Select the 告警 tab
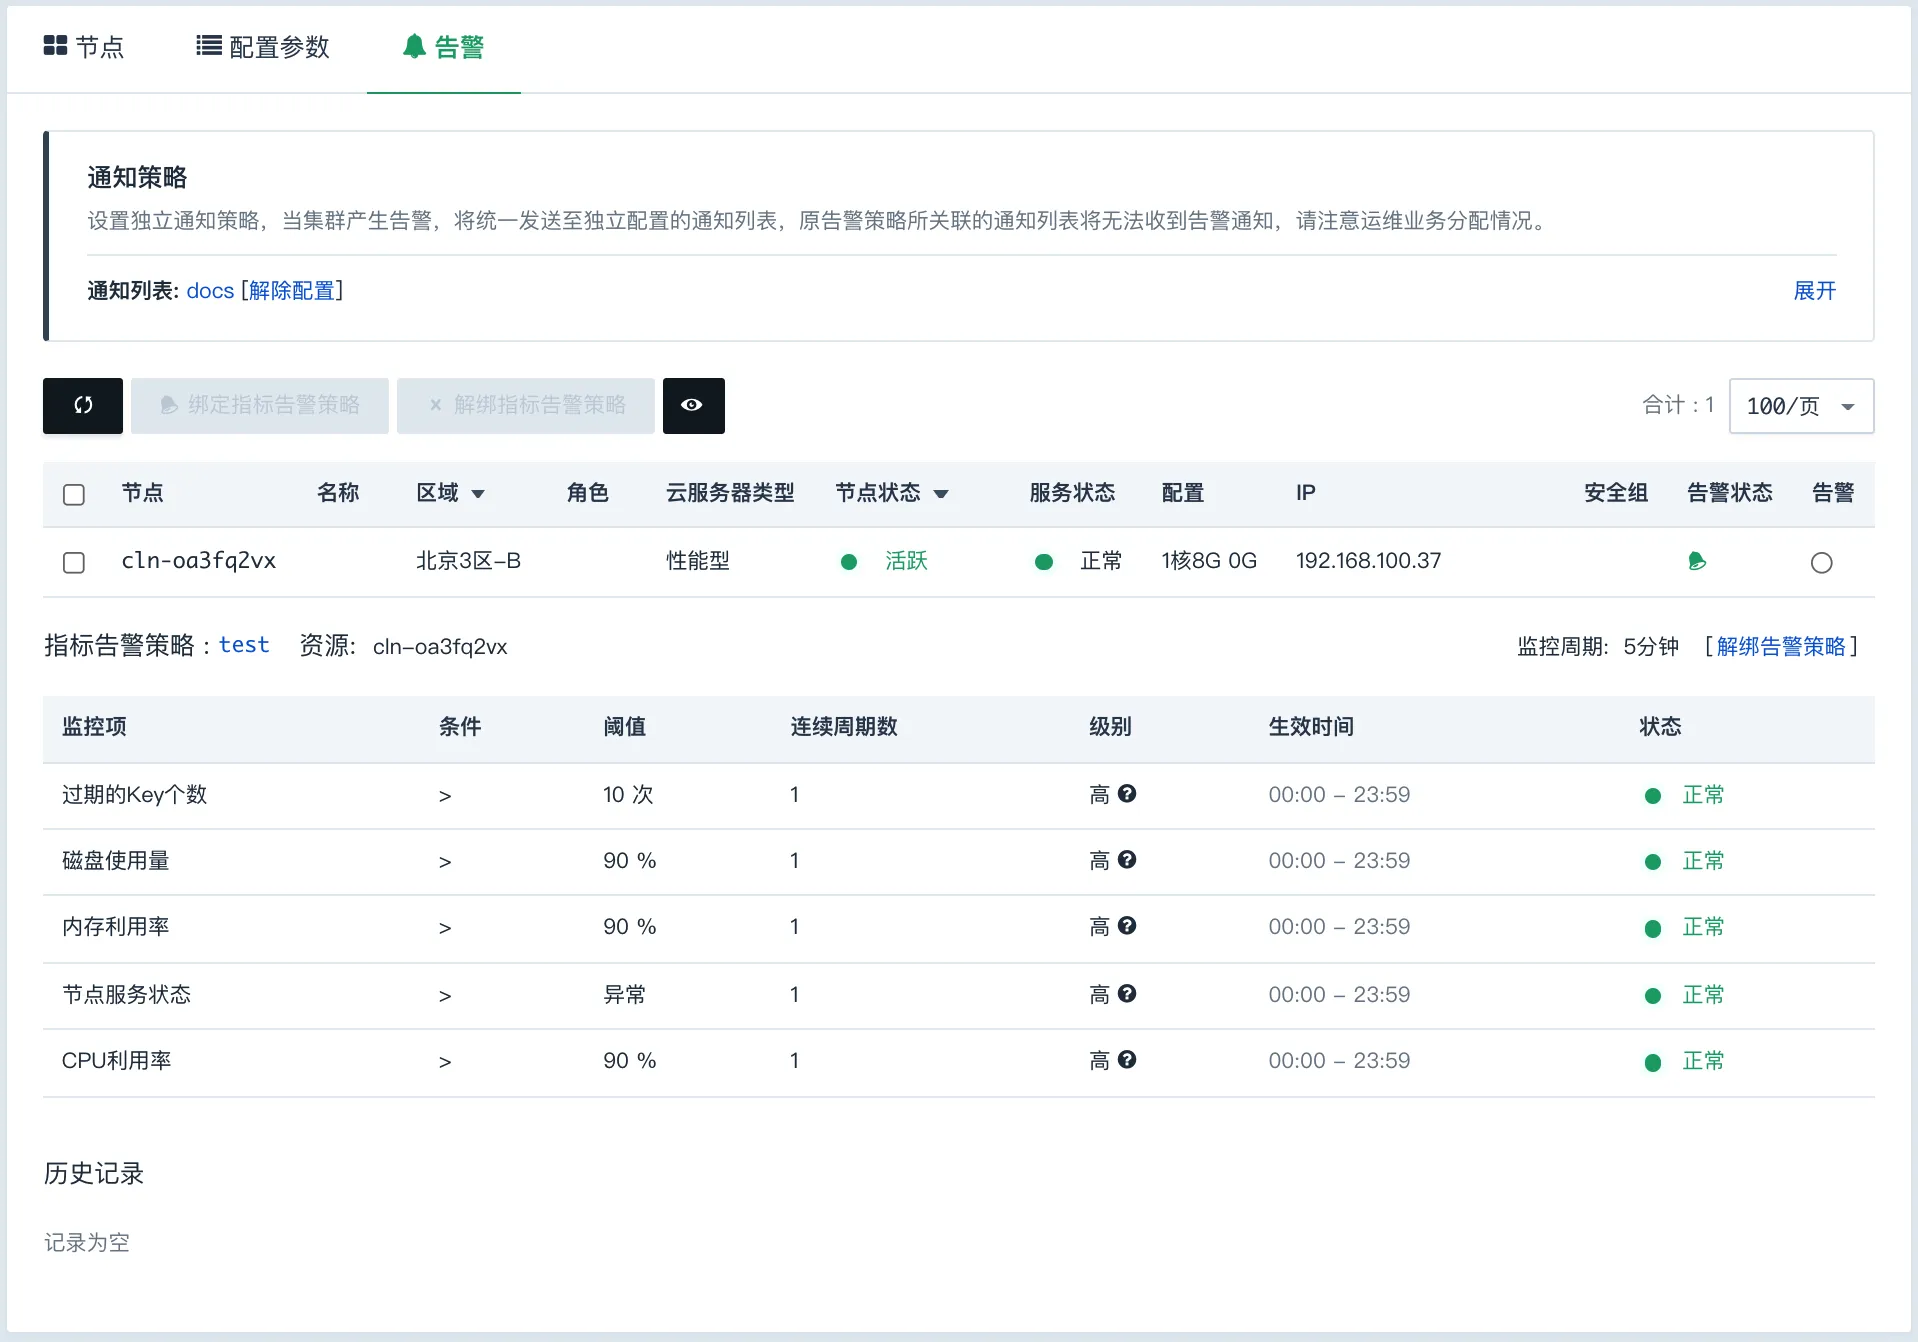The image size is (1918, 1342). [444, 47]
